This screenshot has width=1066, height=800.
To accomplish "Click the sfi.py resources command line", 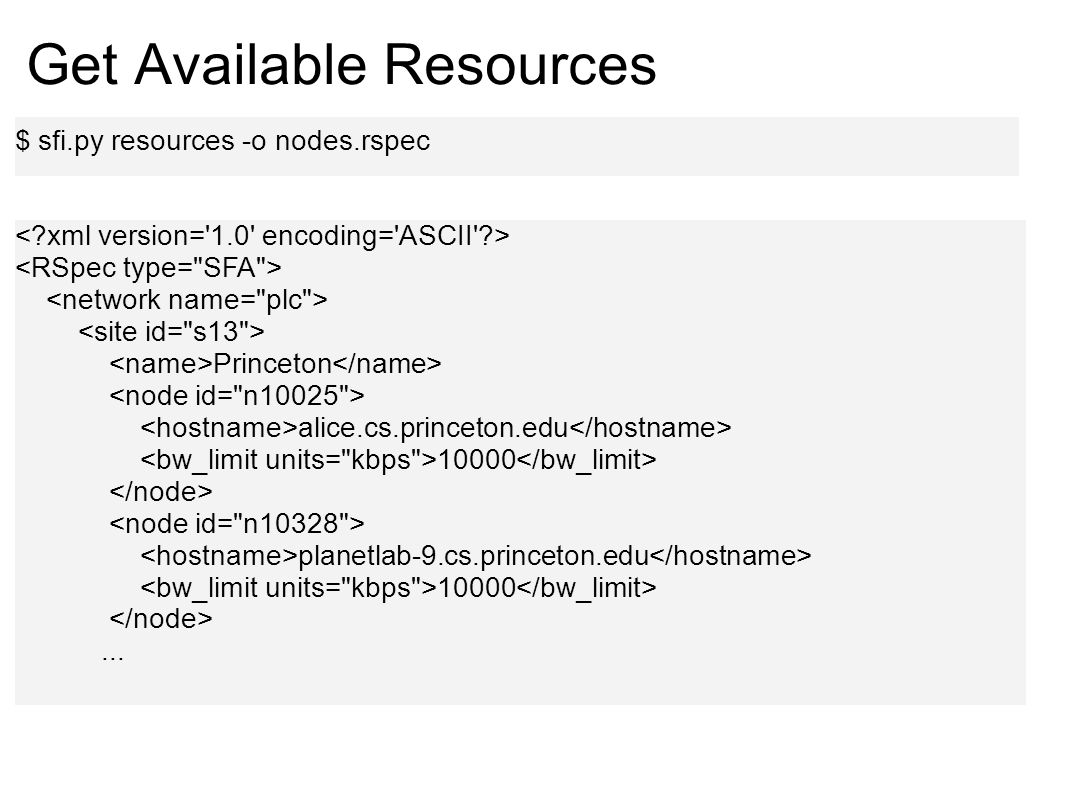I will coord(223,141).
